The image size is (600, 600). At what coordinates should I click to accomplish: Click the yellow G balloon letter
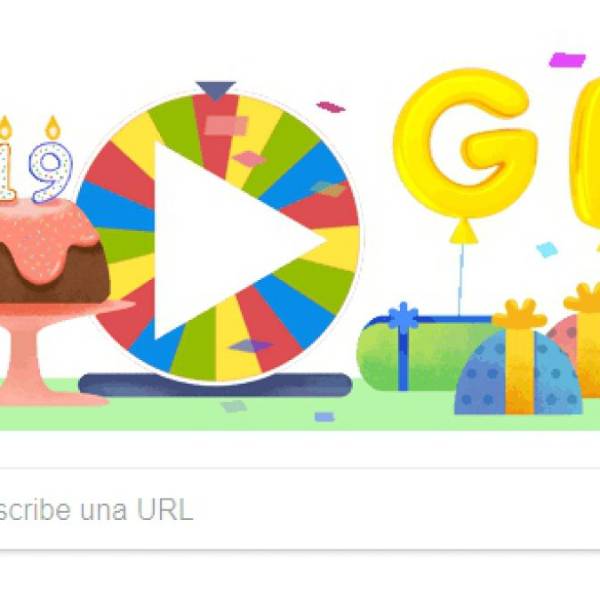[x=465, y=143]
